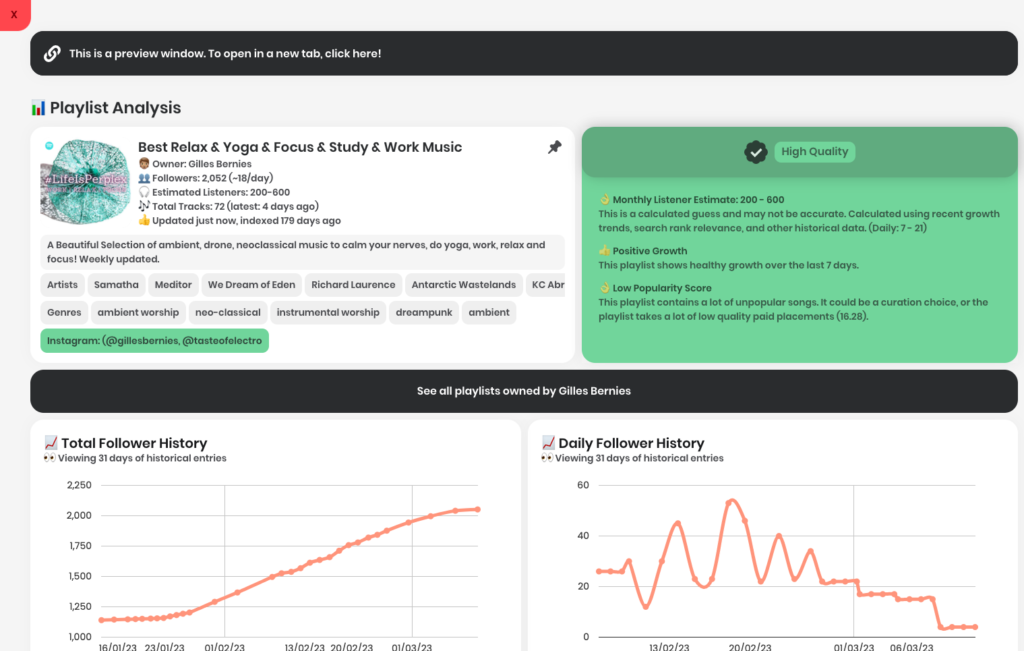Click the Artists label chip

tap(62, 285)
